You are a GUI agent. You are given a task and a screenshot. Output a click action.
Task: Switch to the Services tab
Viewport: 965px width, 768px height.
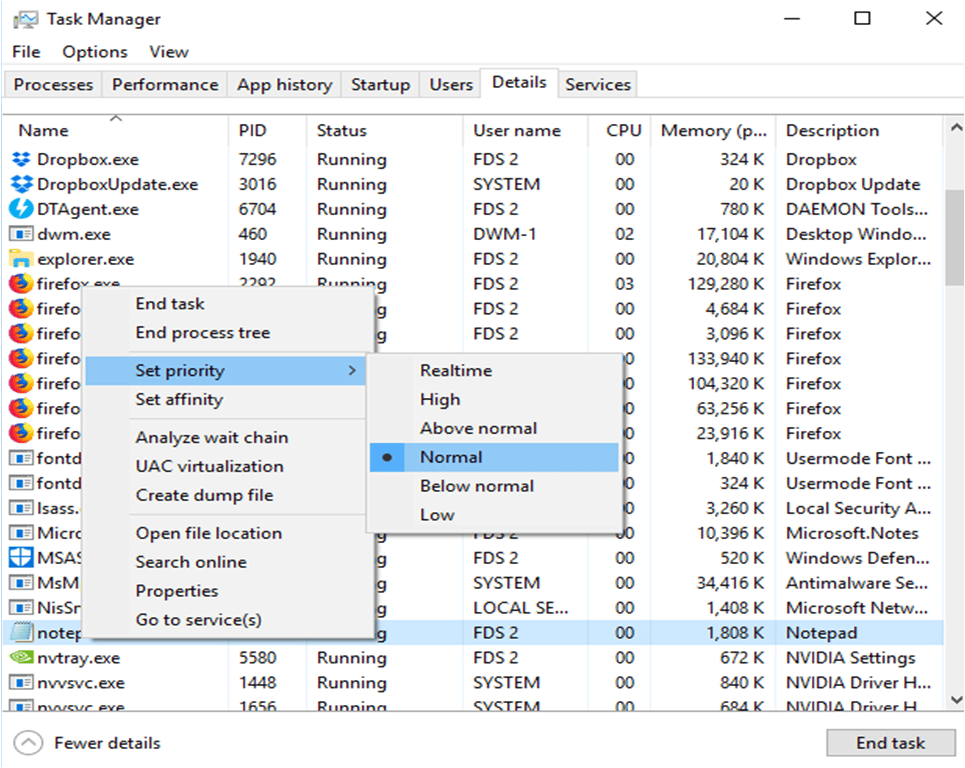(x=598, y=84)
